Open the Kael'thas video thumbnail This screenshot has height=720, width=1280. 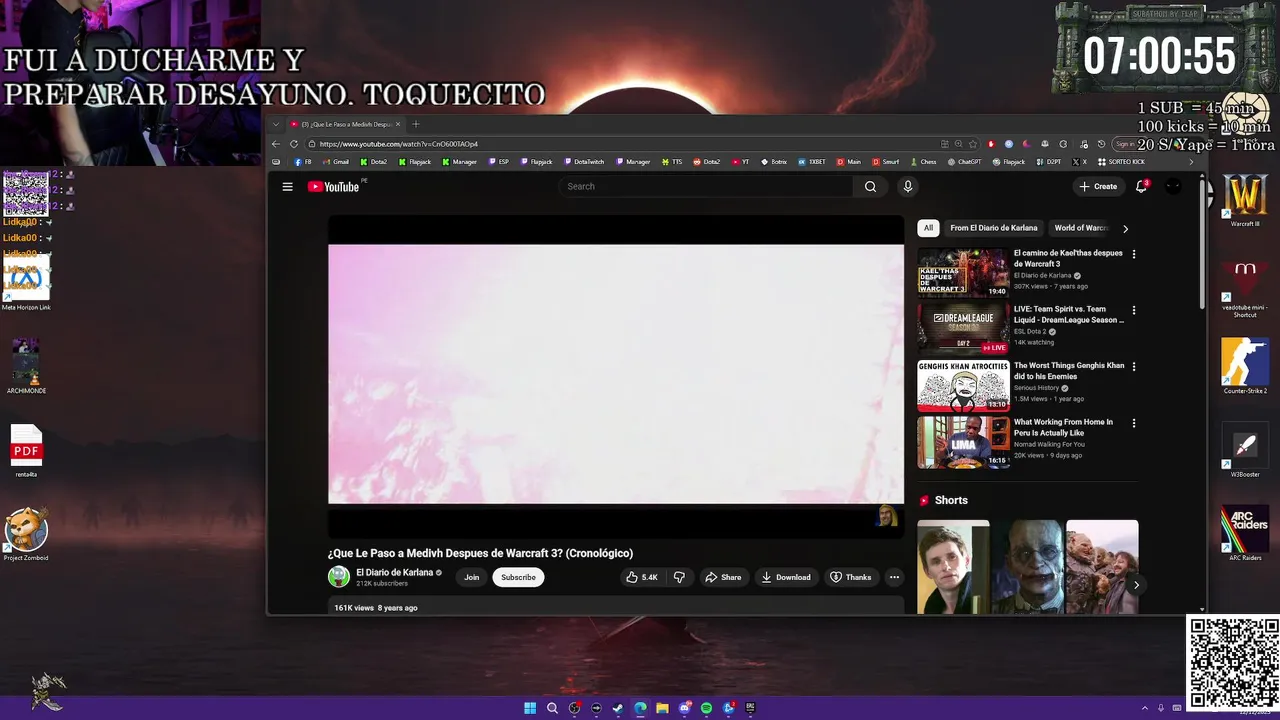point(964,273)
